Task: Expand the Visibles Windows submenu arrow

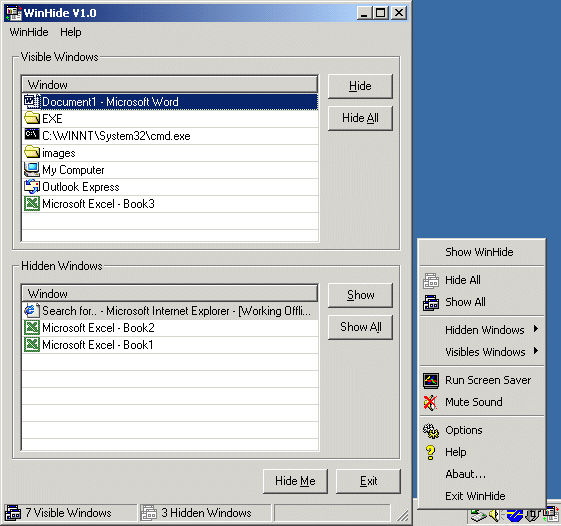Action: [536, 351]
